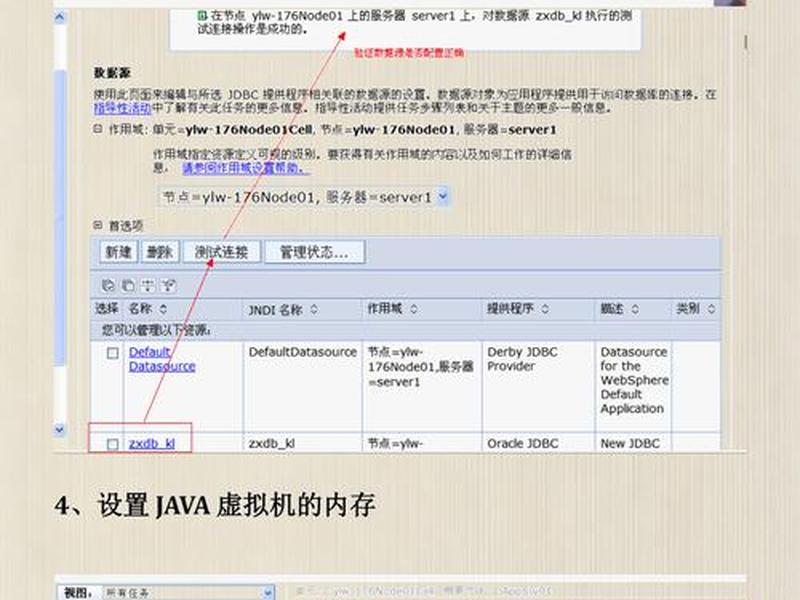Collapse the 作用域 section expander

point(98,129)
